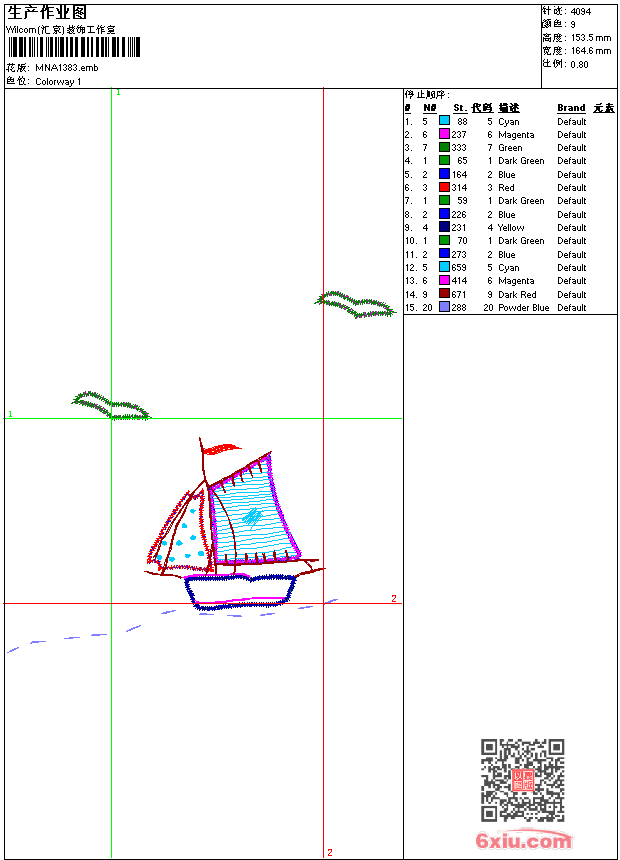Select the Yellow thread swatch in row 9

pos(444,227)
